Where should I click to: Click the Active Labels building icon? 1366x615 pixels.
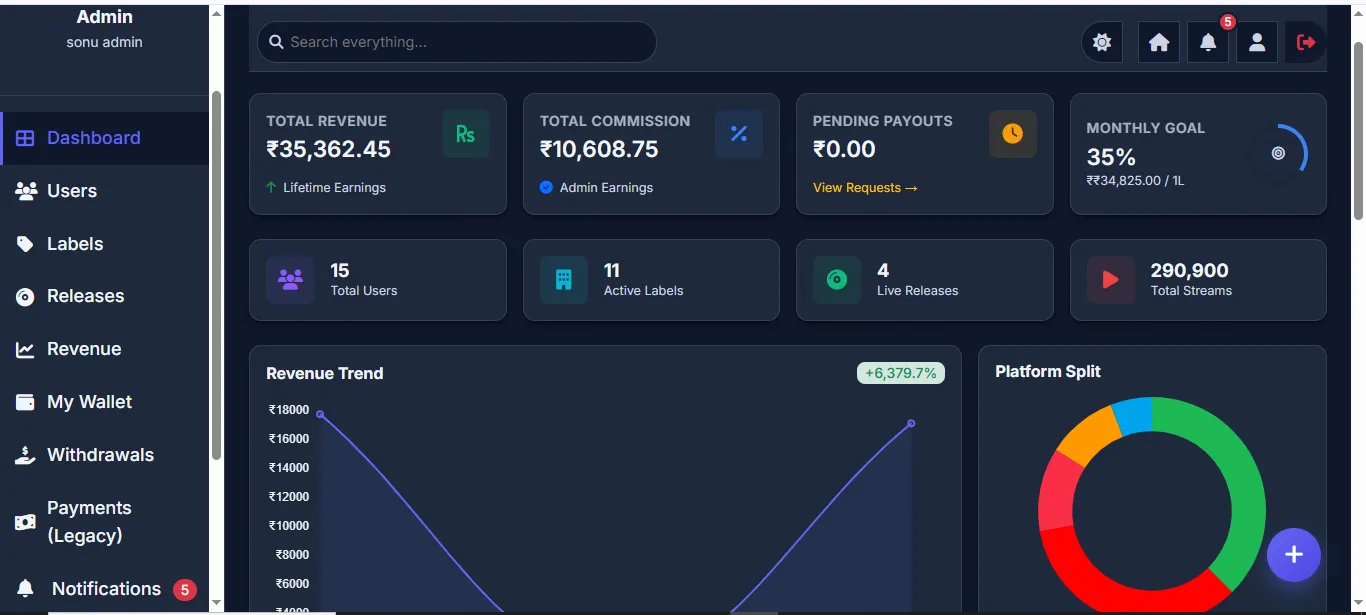(x=564, y=280)
